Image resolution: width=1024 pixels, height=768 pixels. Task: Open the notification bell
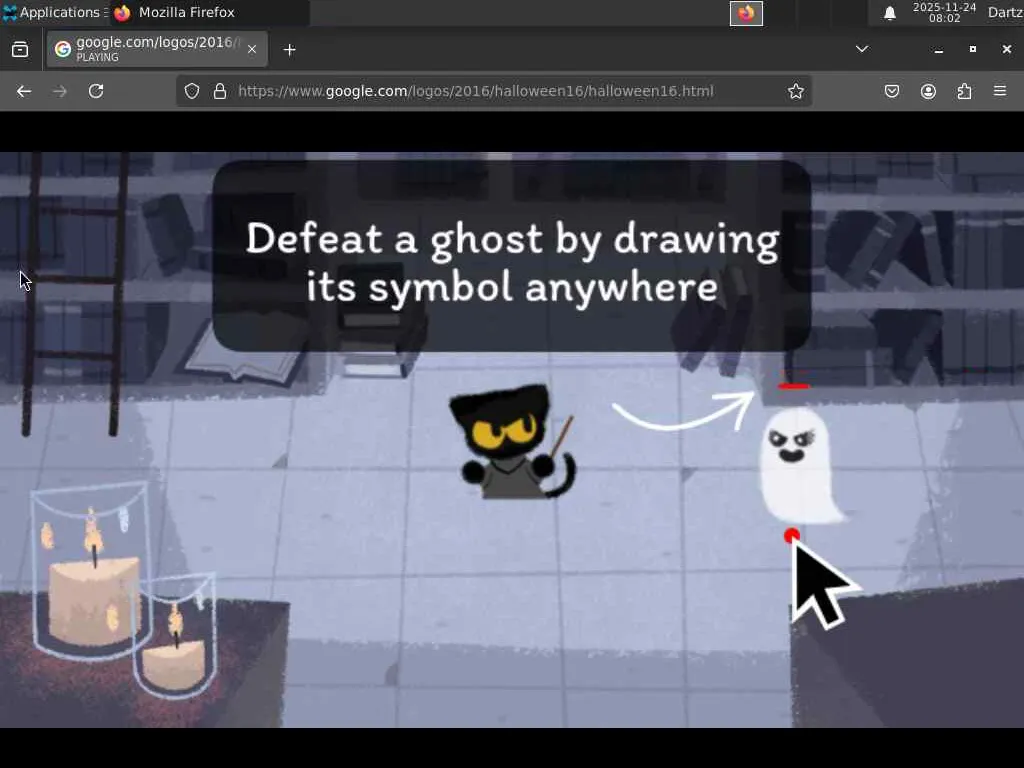pyautogui.click(x=889, y=13)
